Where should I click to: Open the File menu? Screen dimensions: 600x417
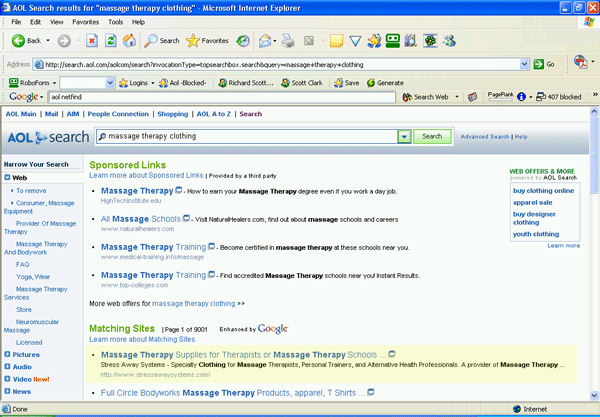[x=16, y=22]
